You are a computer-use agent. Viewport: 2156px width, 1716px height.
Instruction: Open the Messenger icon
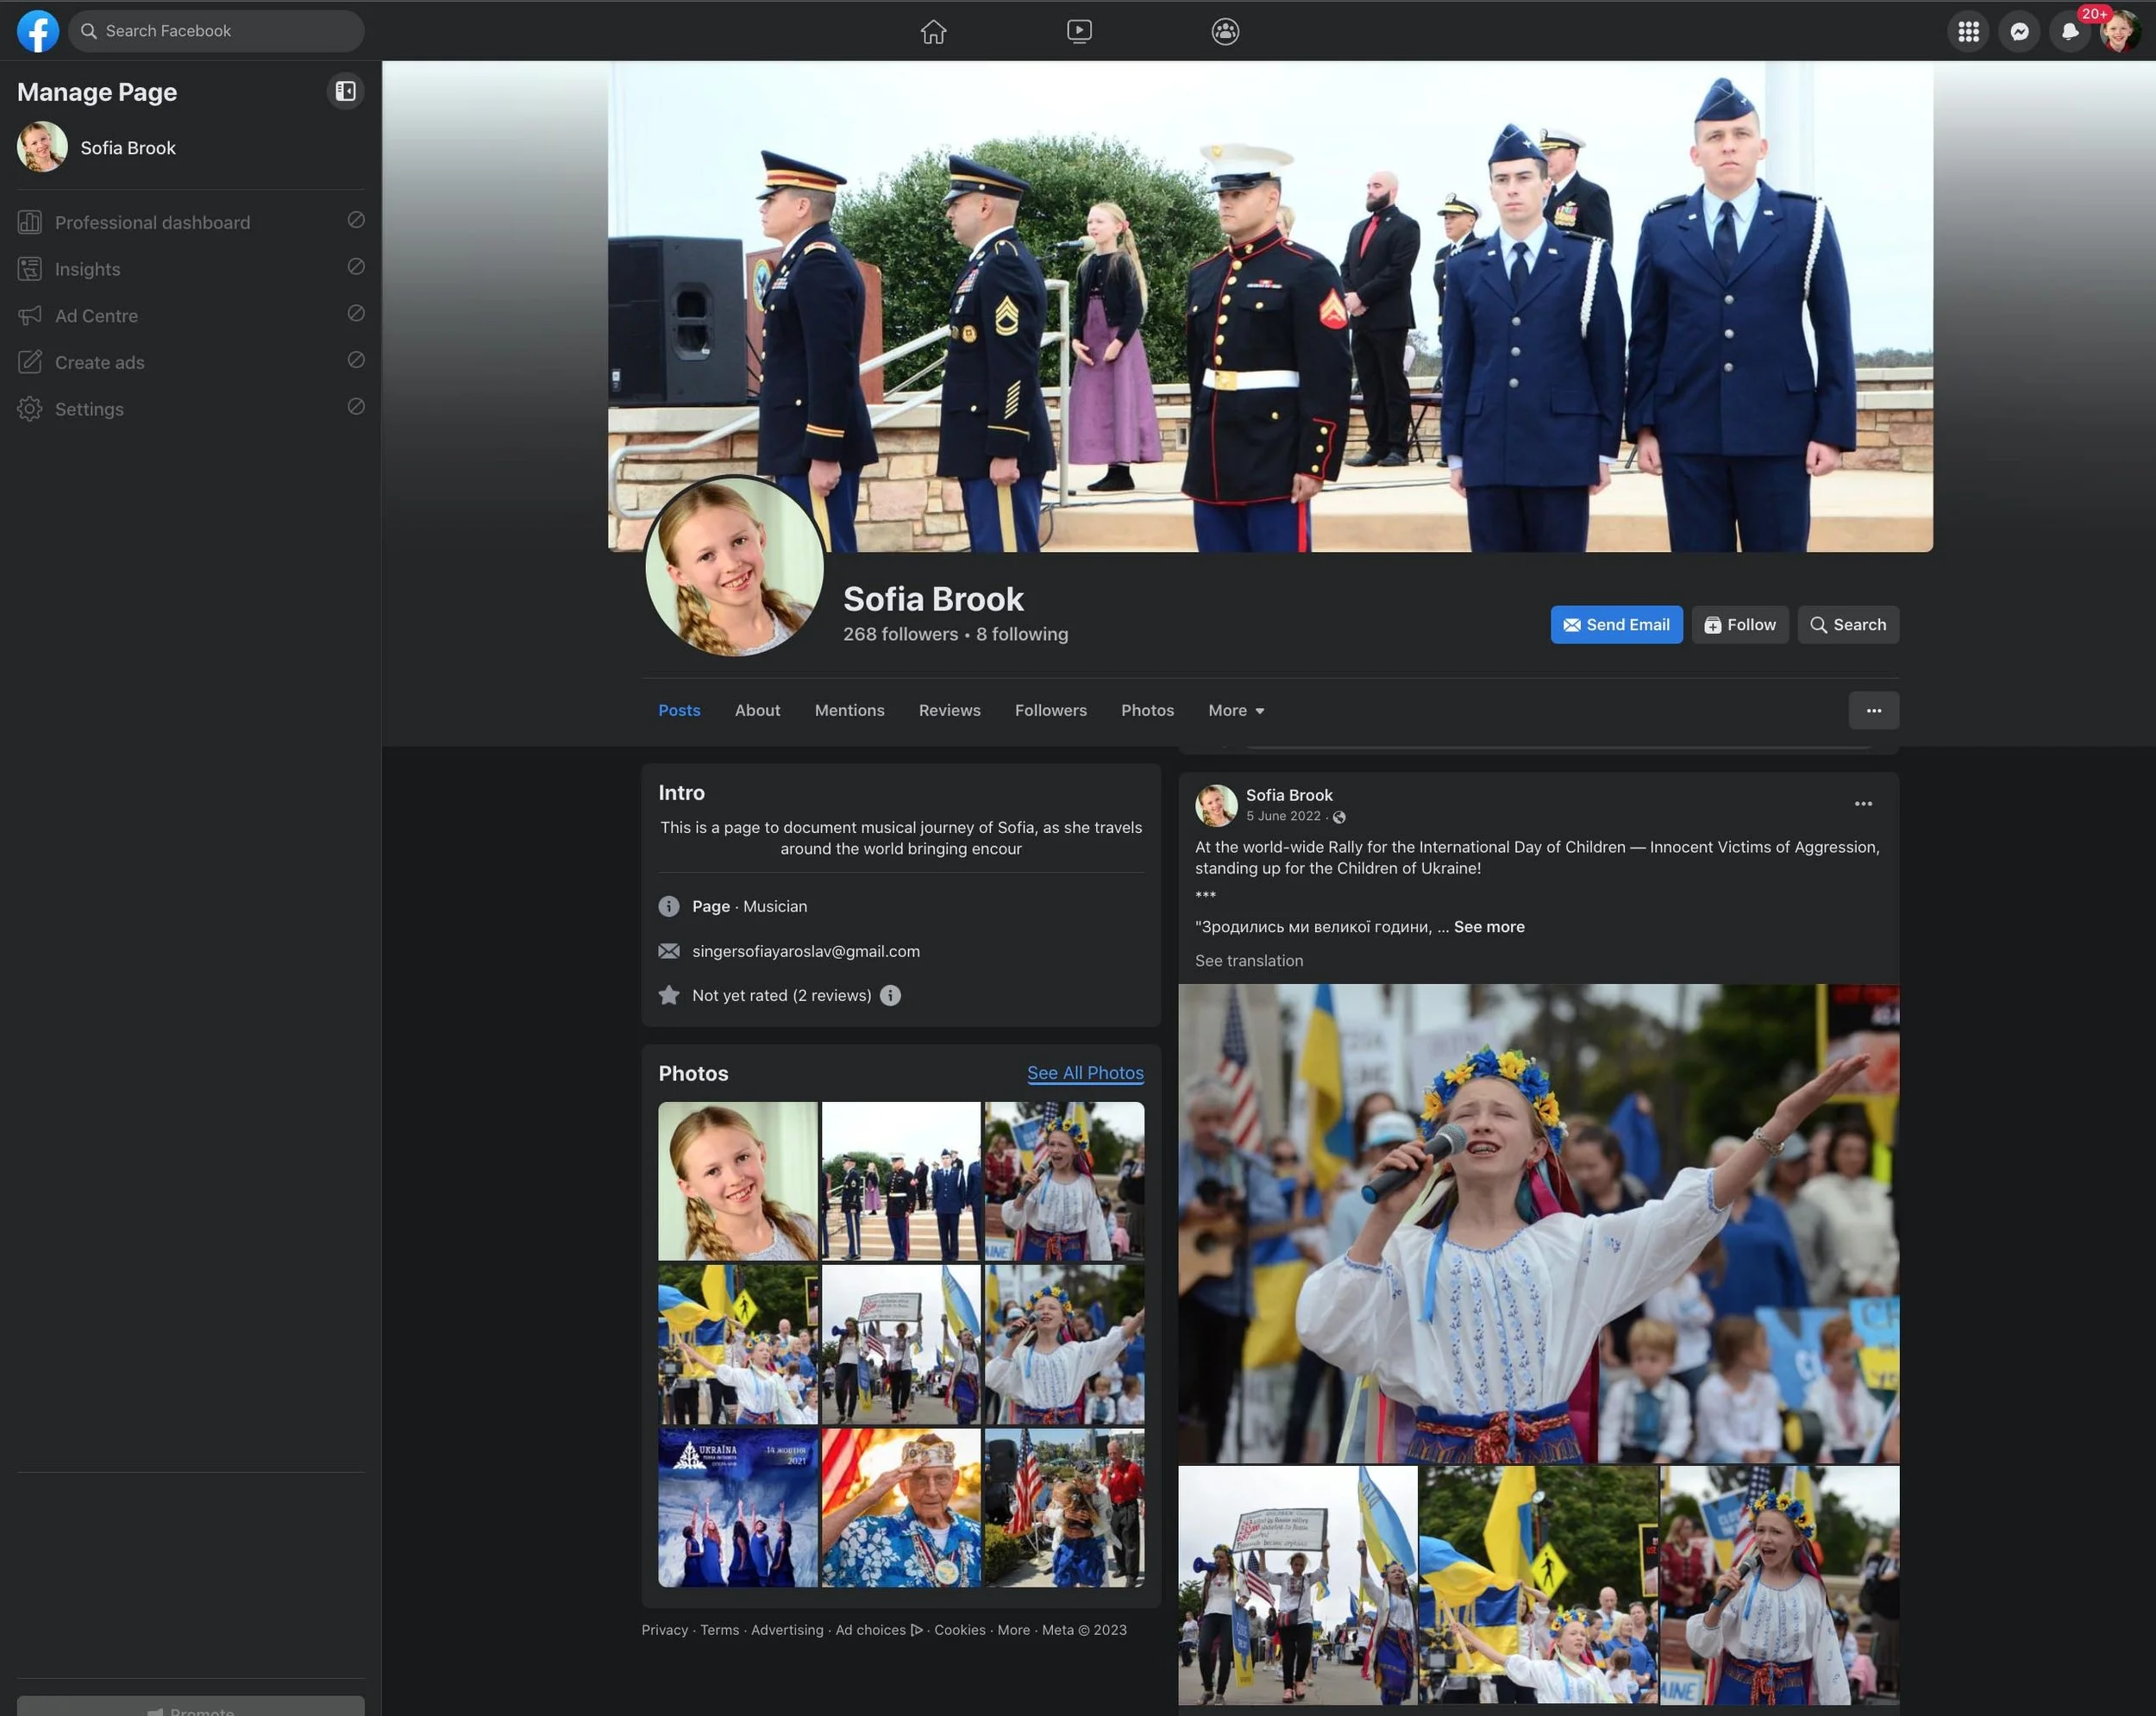[2019, 31]
